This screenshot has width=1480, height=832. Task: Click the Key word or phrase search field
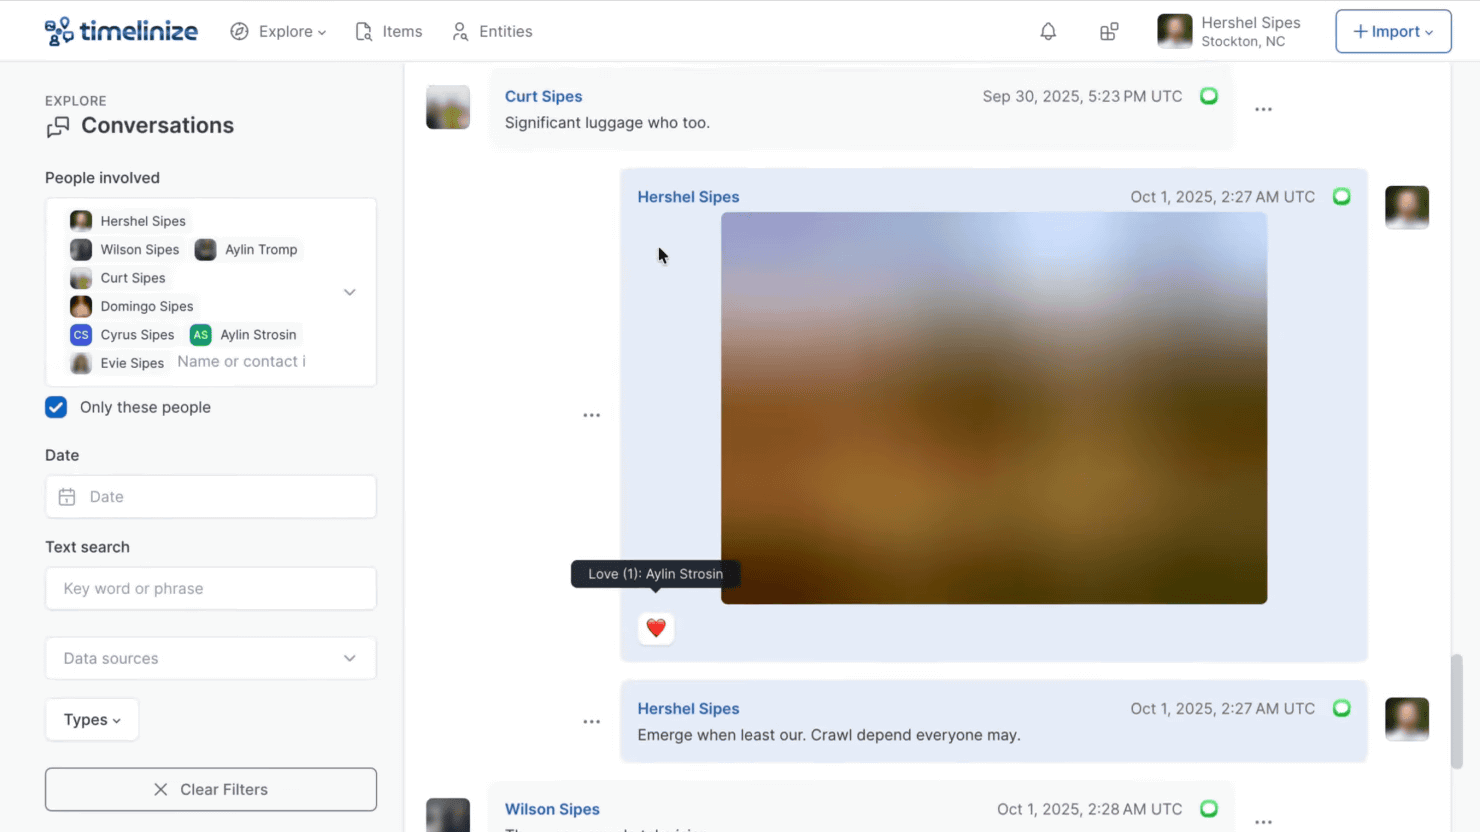(x=210, y=588)
